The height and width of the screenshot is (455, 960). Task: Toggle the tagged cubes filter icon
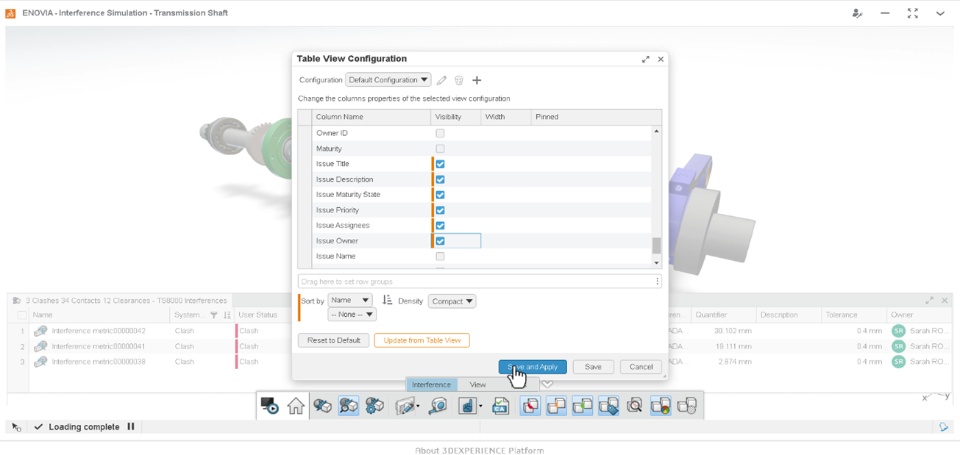point(609,405)
